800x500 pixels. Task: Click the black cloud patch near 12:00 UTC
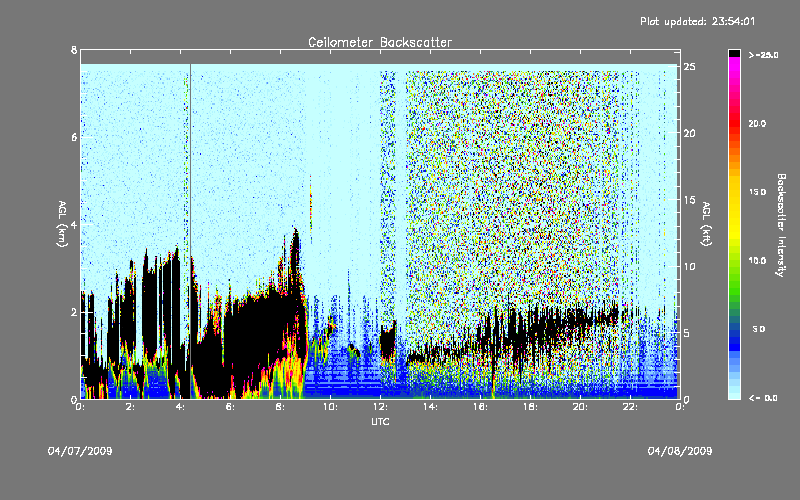click(388, 343)
